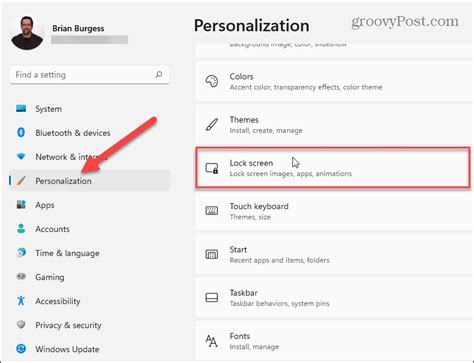The height and width of the screenshot is (363, 474).
Task: Click the Bluetooth icon in sidebar
Action: (21, 133)
